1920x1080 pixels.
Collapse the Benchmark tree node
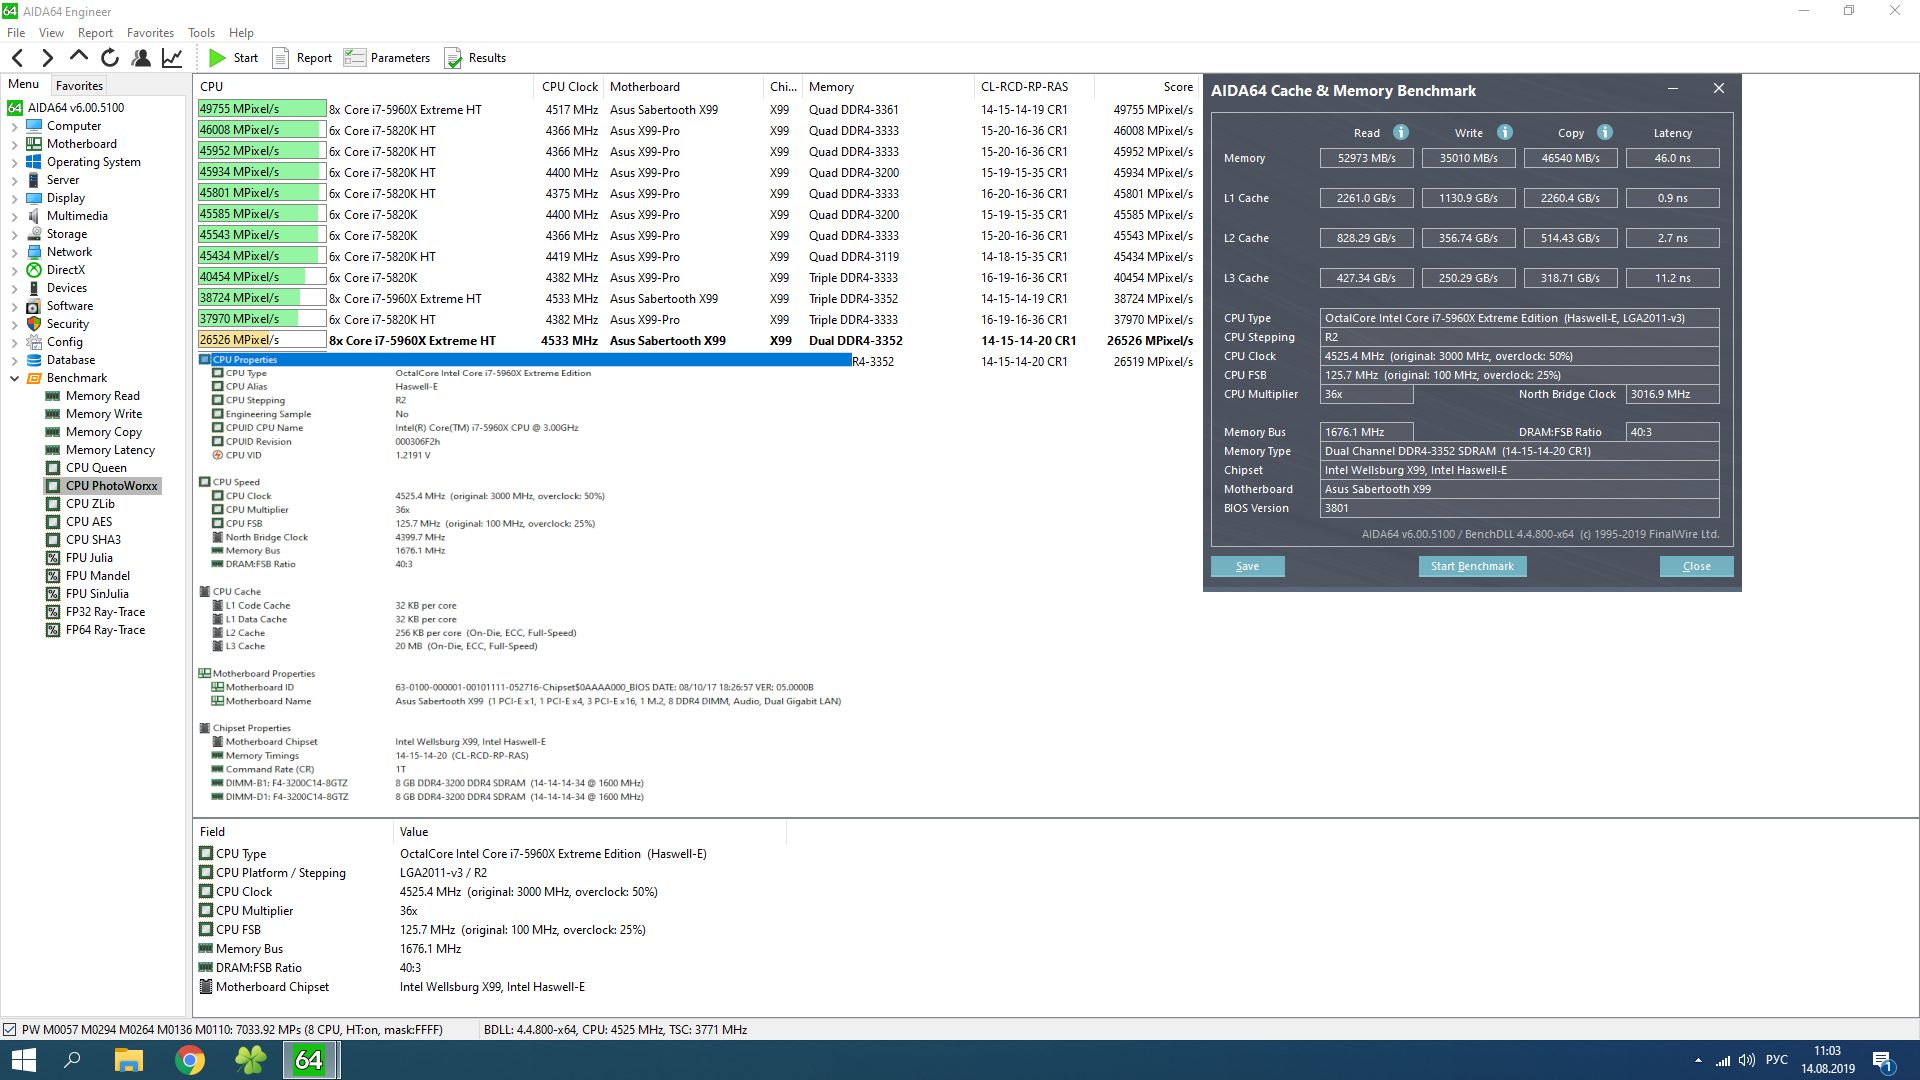[14, 378]
